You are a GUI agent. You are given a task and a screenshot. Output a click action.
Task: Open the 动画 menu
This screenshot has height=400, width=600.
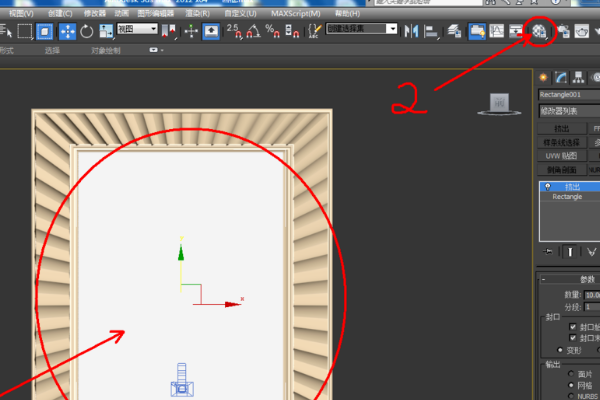point(122,14)
